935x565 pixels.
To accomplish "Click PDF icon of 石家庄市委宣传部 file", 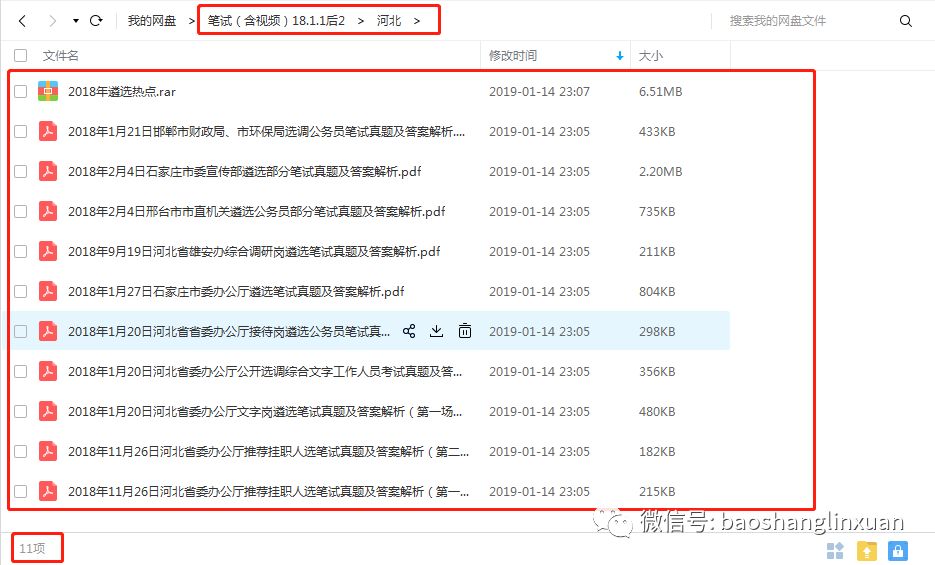I will point(48,171).
